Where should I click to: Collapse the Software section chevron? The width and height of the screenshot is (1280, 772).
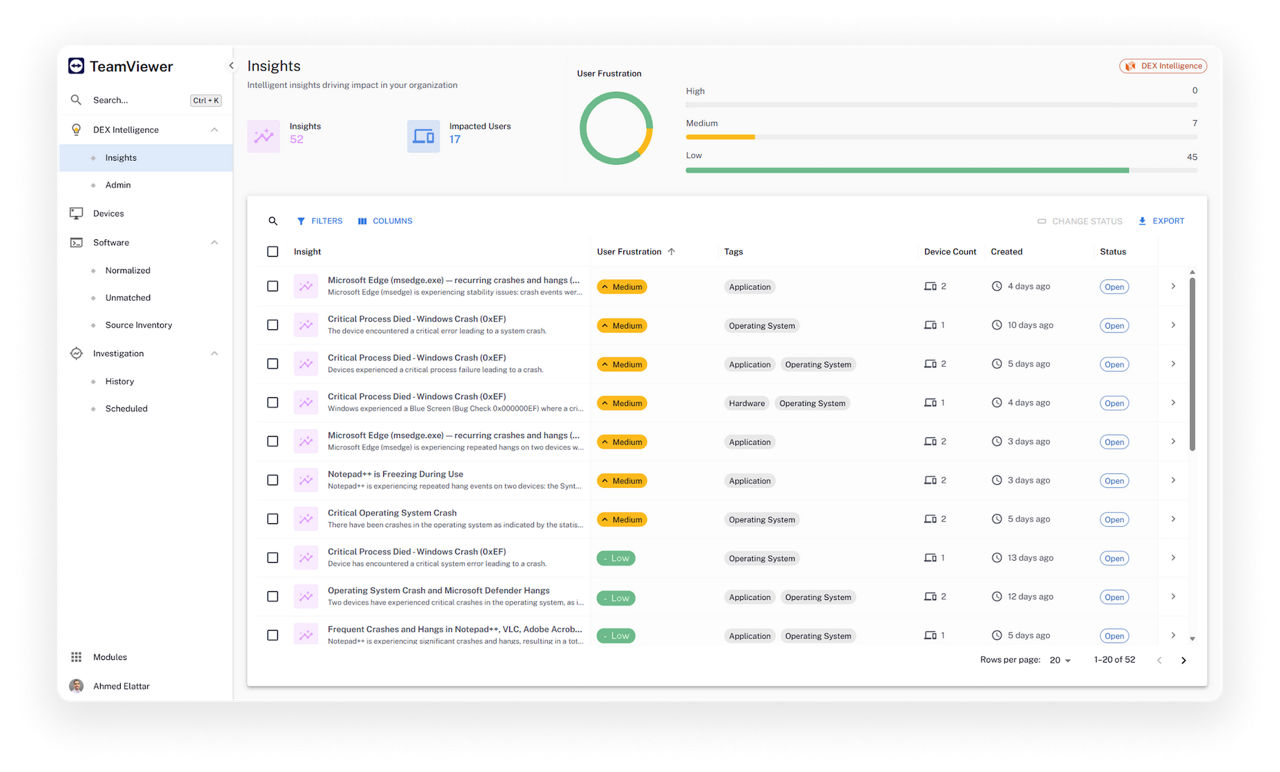[214, 242]
